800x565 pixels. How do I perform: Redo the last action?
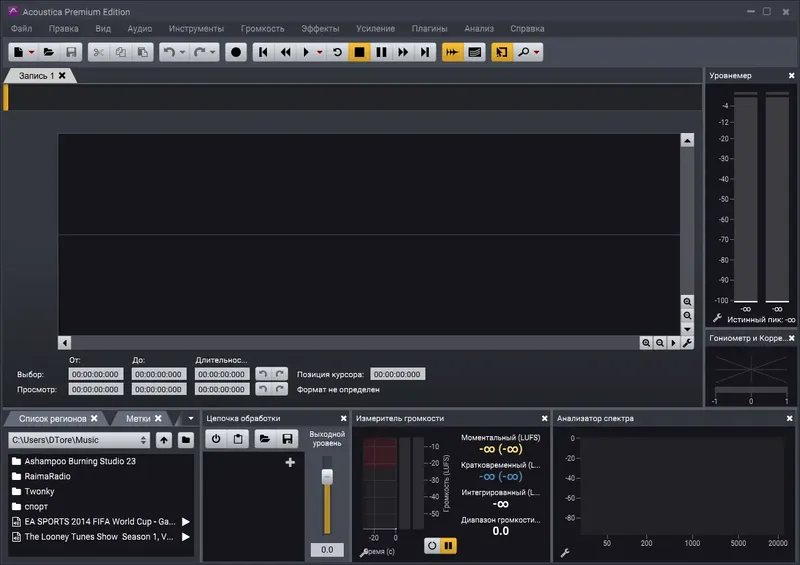(x=199, y=52)
